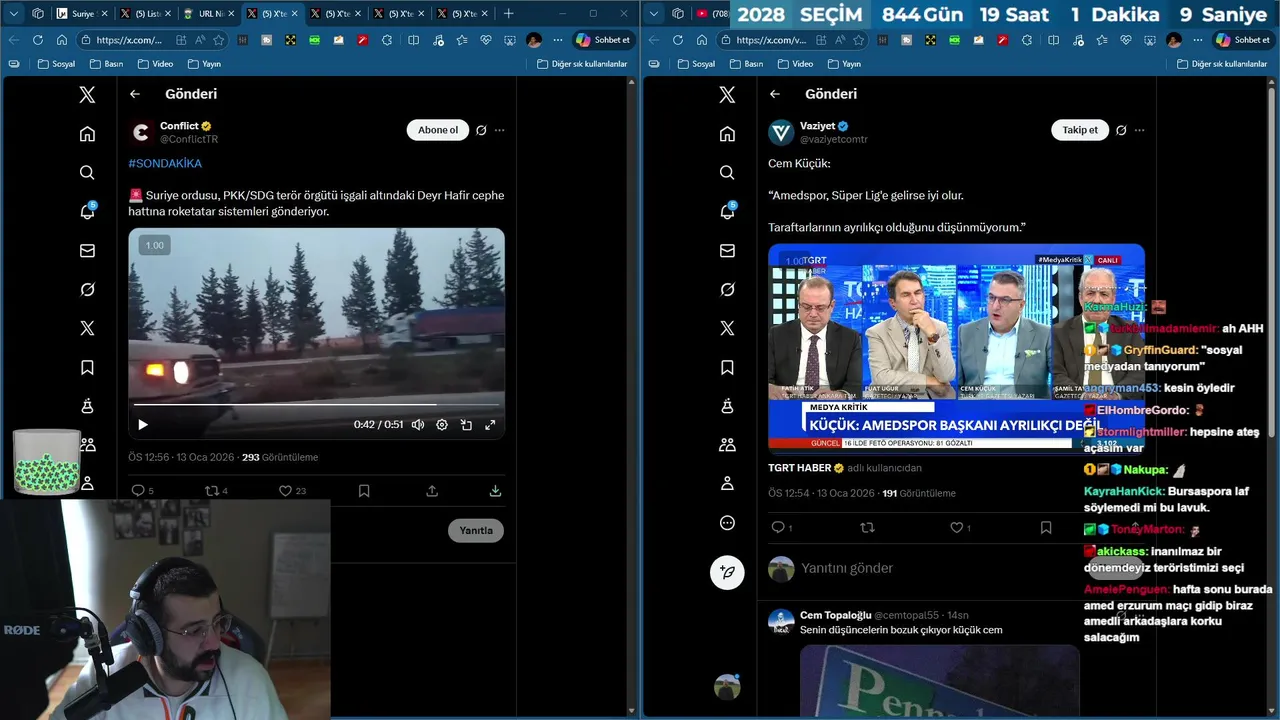Repost the Vaziyet post
Screen dimensions: 1280x720
(867, 527)
